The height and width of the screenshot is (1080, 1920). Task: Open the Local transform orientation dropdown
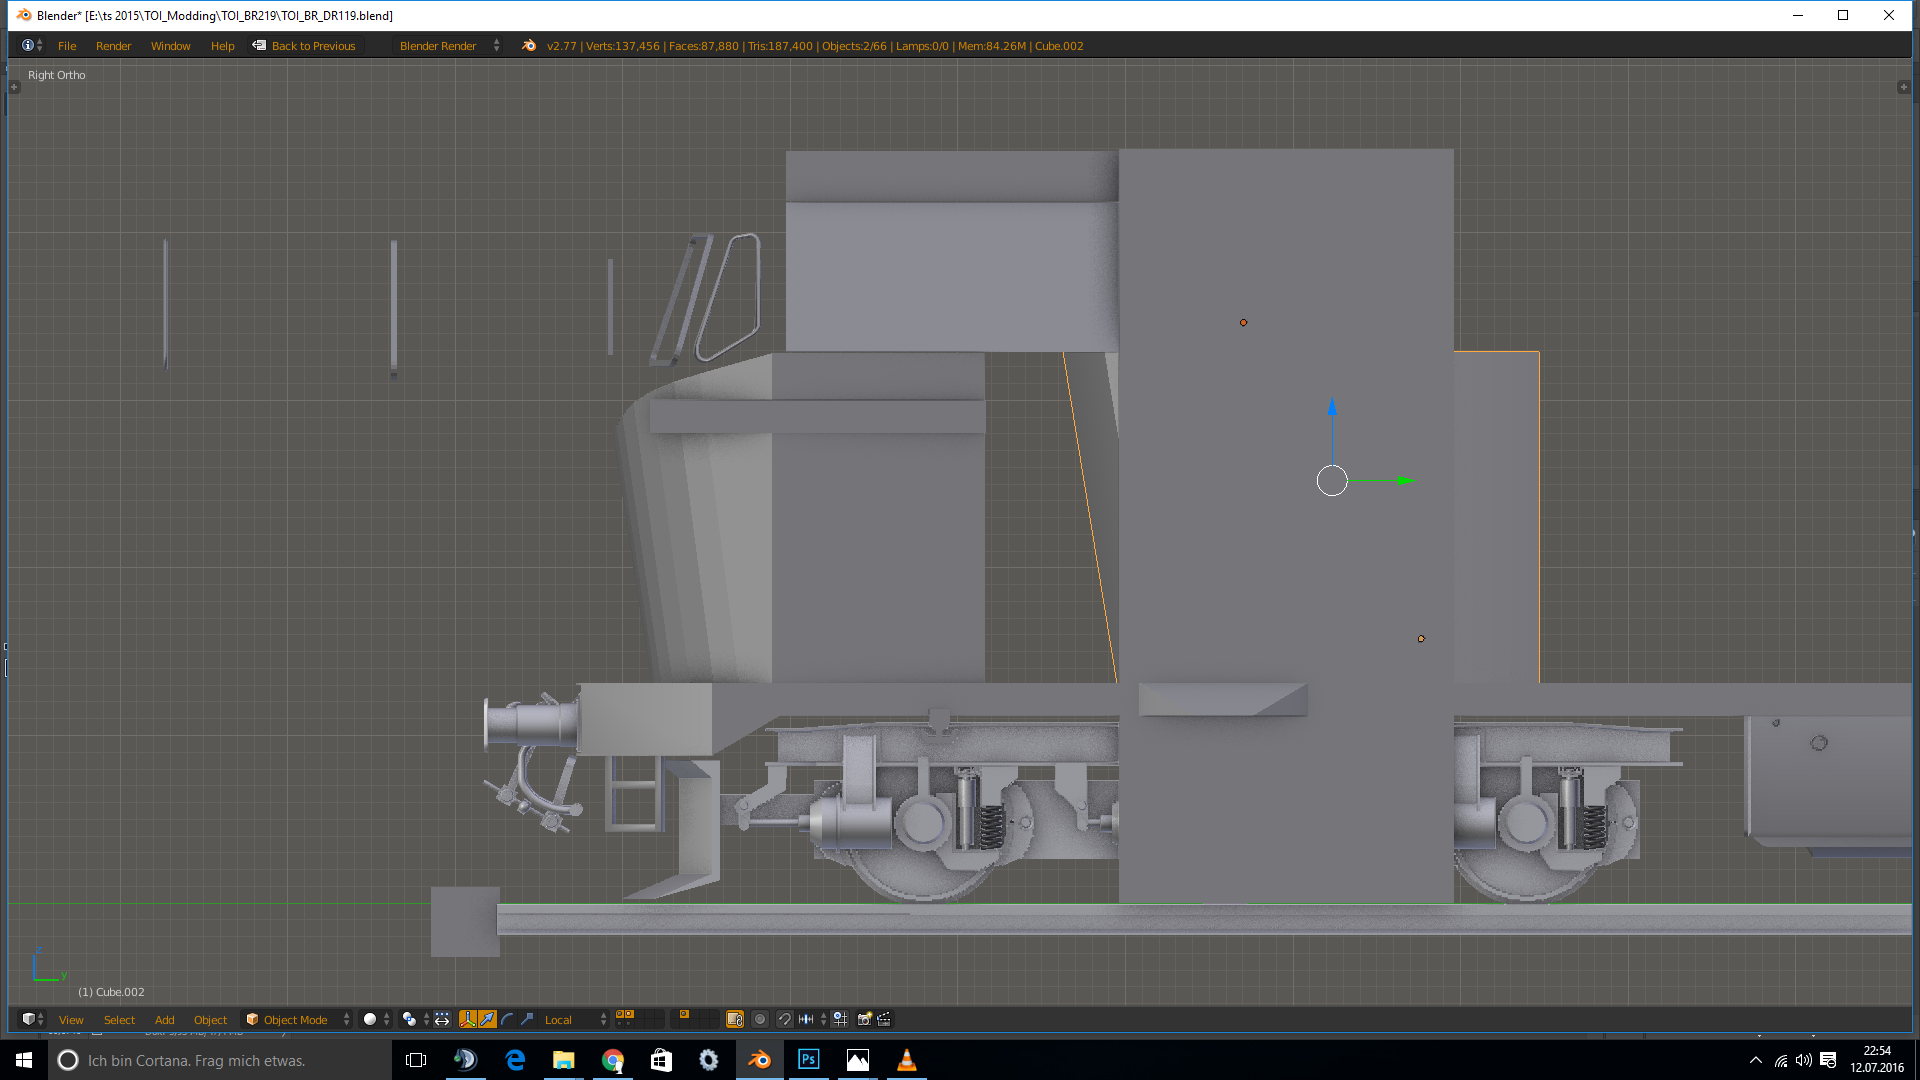point(575,1019)
